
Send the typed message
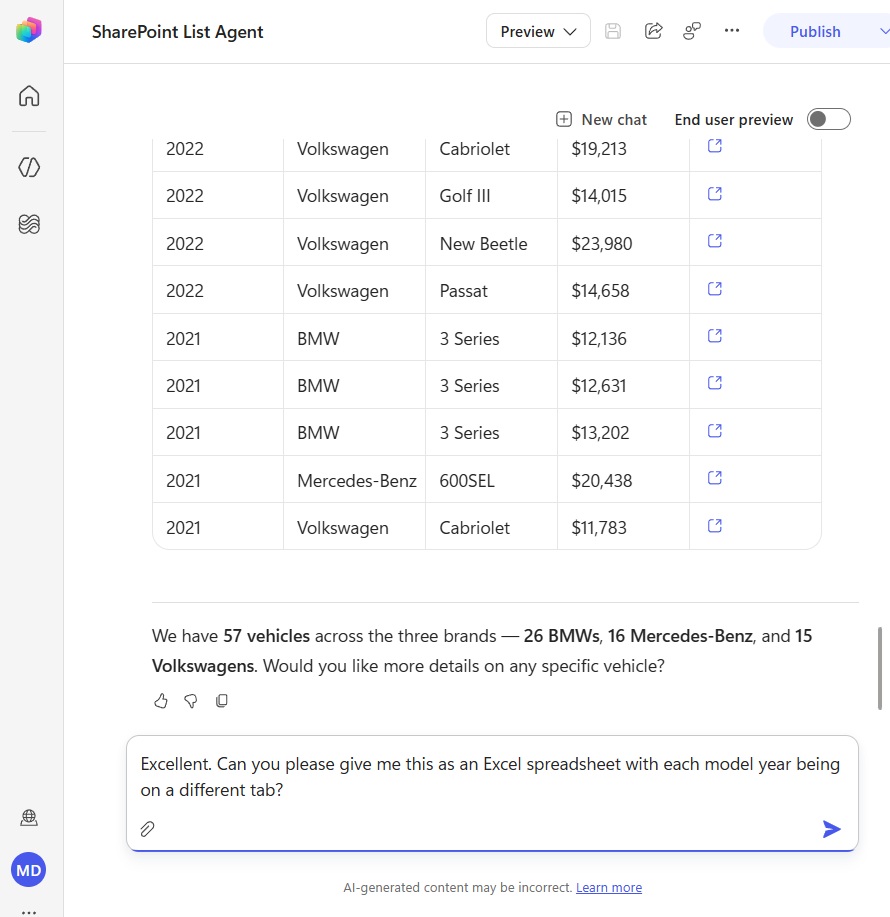[832, 829]
